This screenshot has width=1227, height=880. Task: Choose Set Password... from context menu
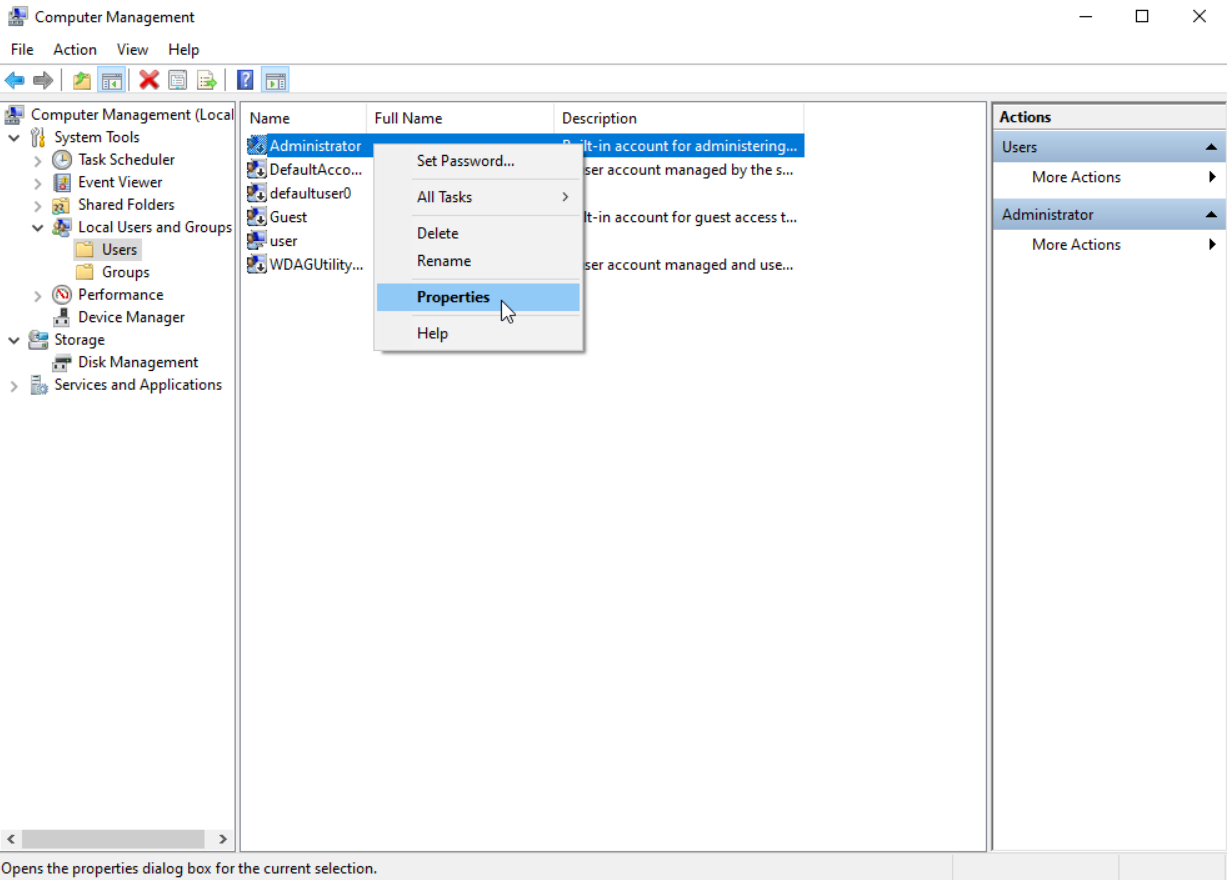pos(478,161)
